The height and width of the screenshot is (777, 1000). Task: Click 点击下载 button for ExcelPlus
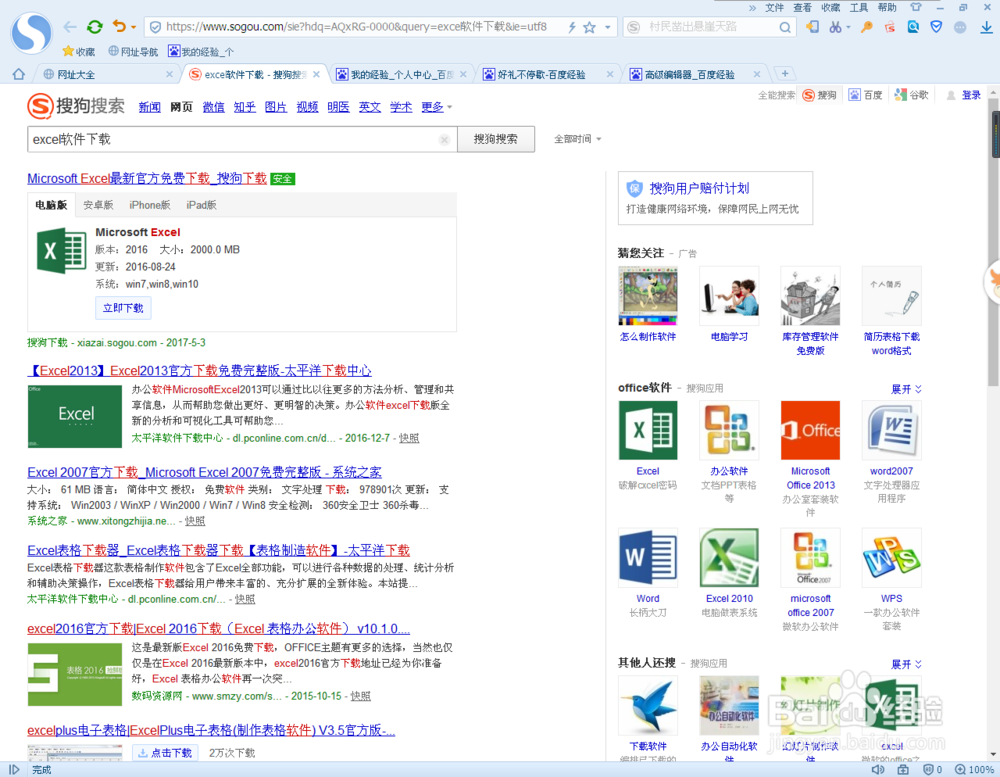point(165,753)
